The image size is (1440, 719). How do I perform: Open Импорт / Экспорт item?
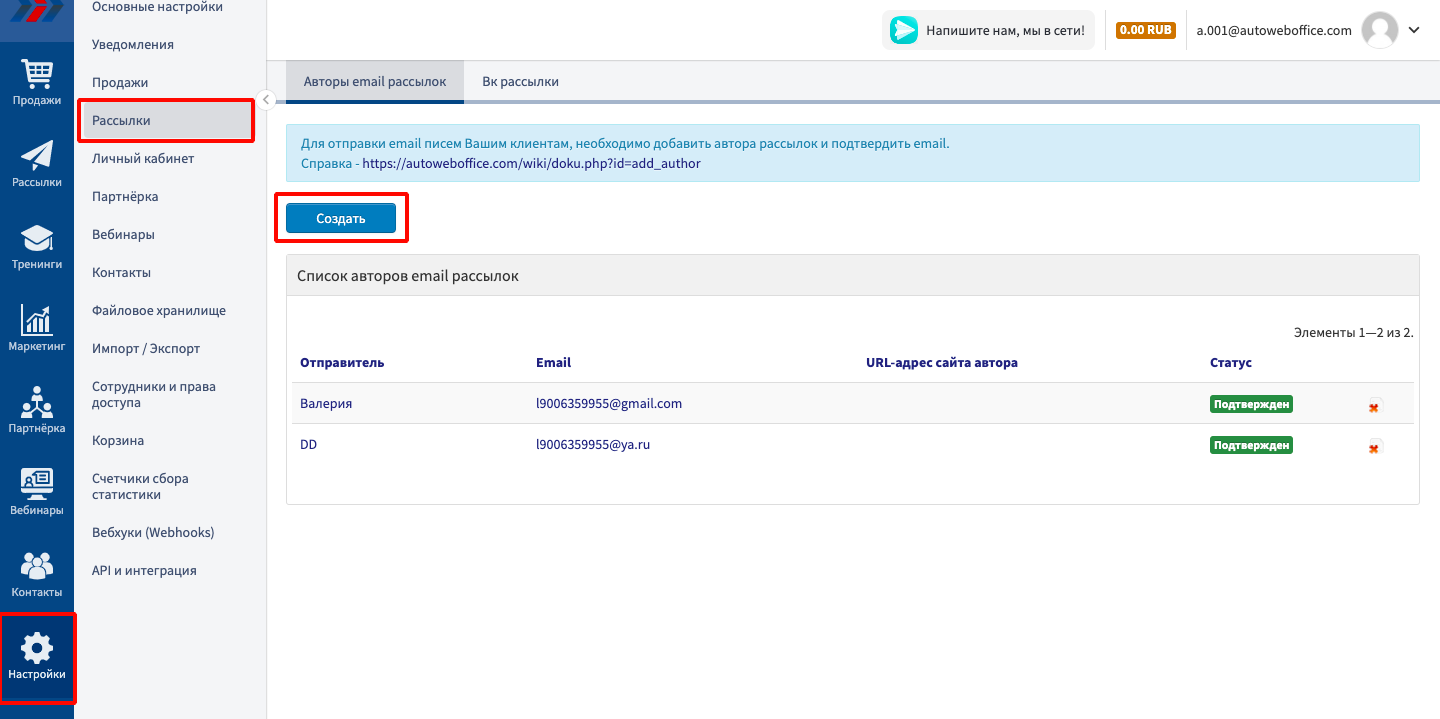146,348
